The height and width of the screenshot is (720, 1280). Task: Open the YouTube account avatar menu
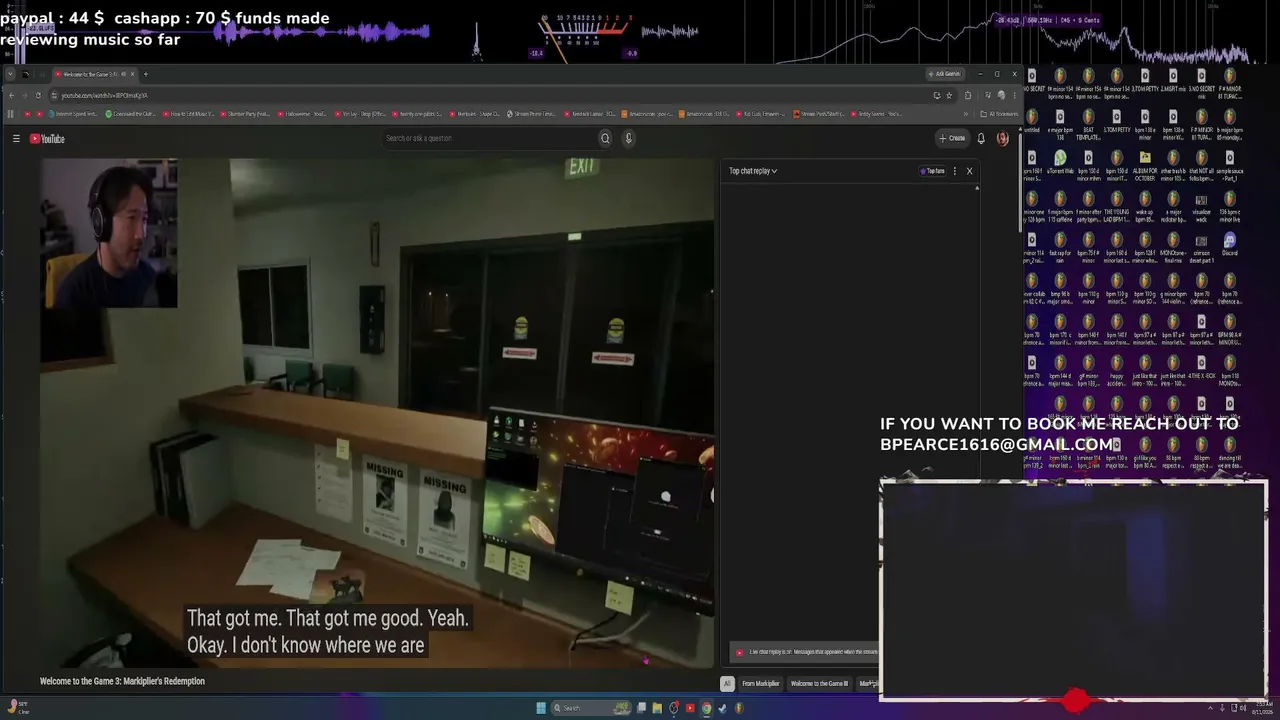pos(1002,138)
